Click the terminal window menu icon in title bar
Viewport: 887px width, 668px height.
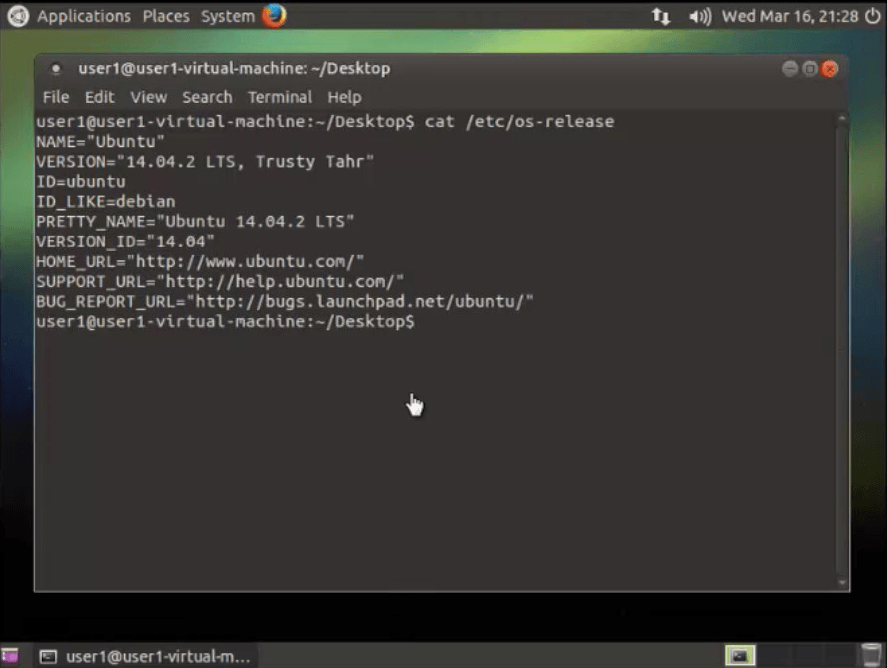(x=55, y=69)
